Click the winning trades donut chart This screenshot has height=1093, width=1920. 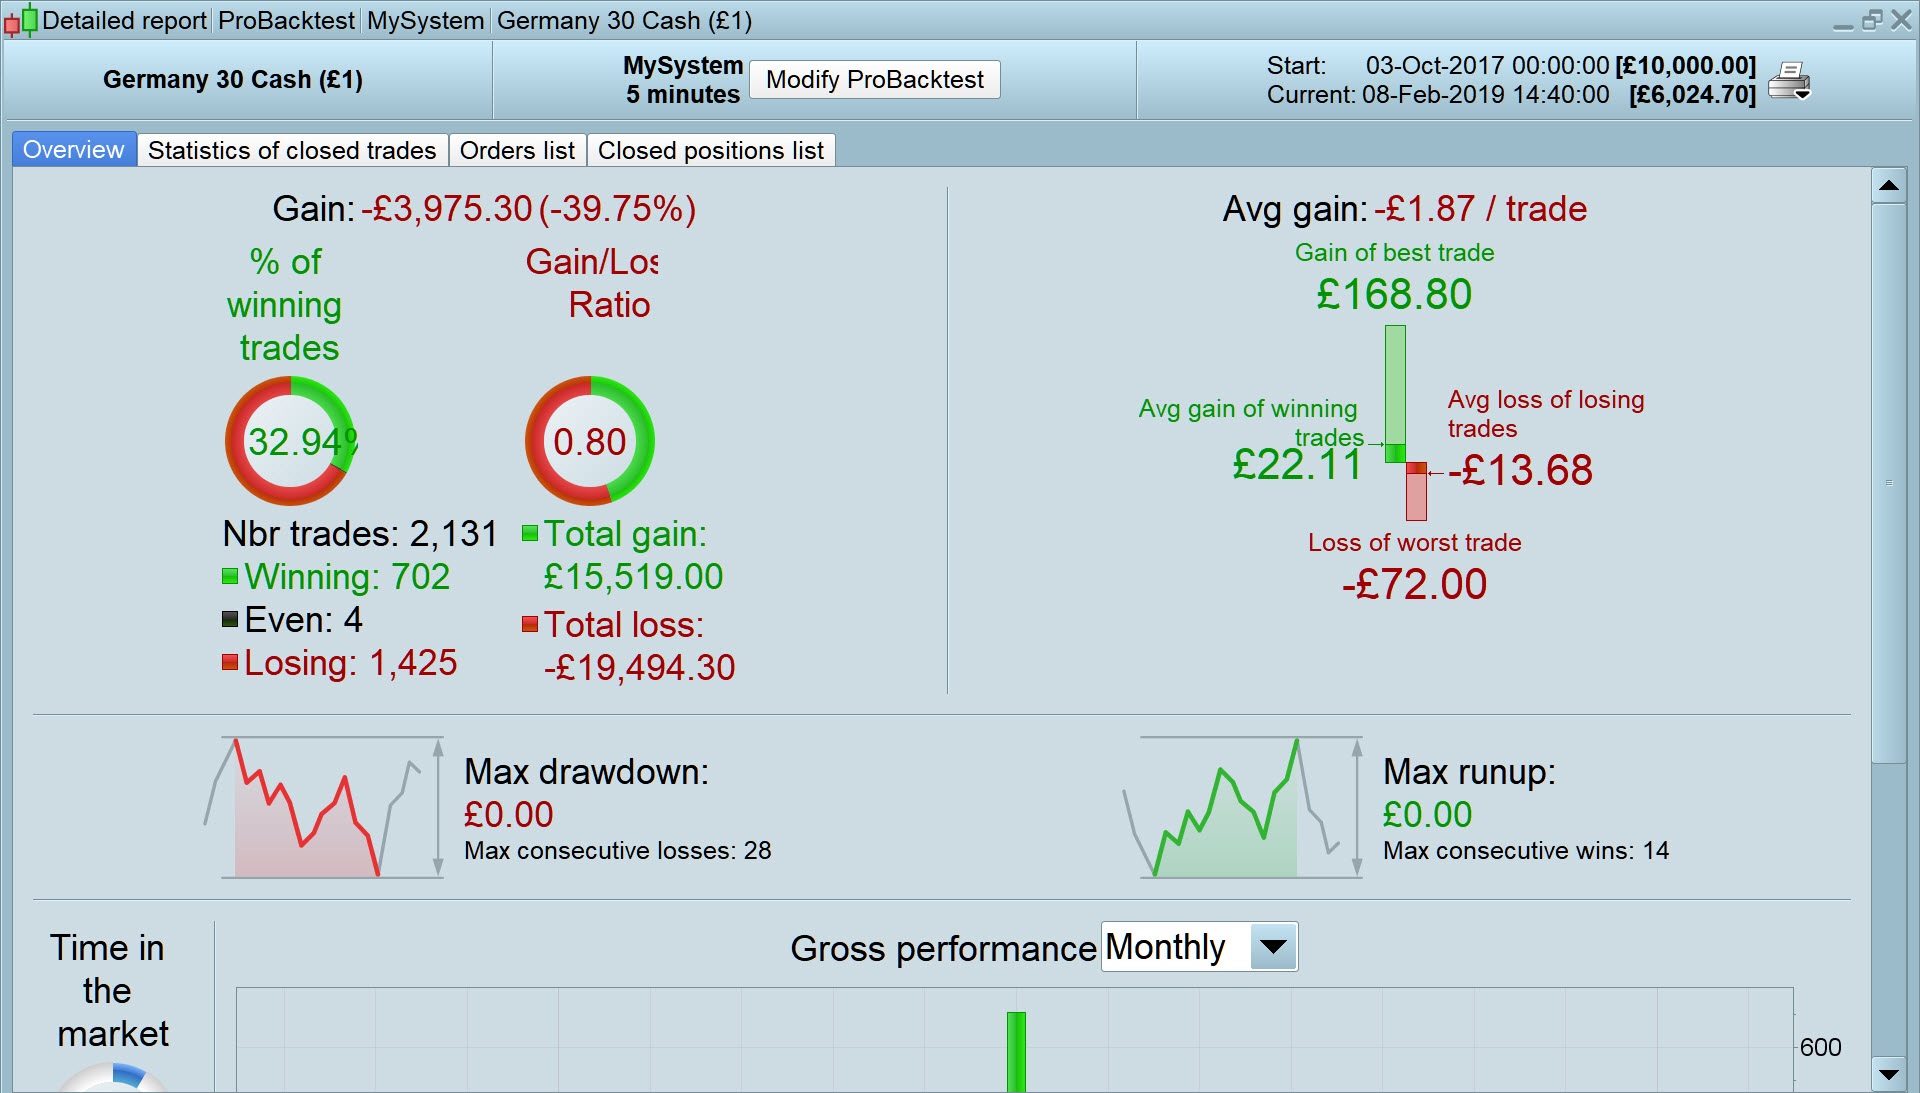point(290,441)
